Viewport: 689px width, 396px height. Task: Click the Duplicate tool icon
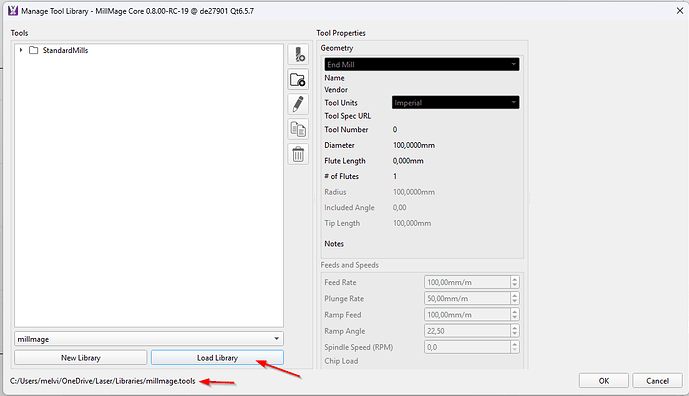coord(298,129)
